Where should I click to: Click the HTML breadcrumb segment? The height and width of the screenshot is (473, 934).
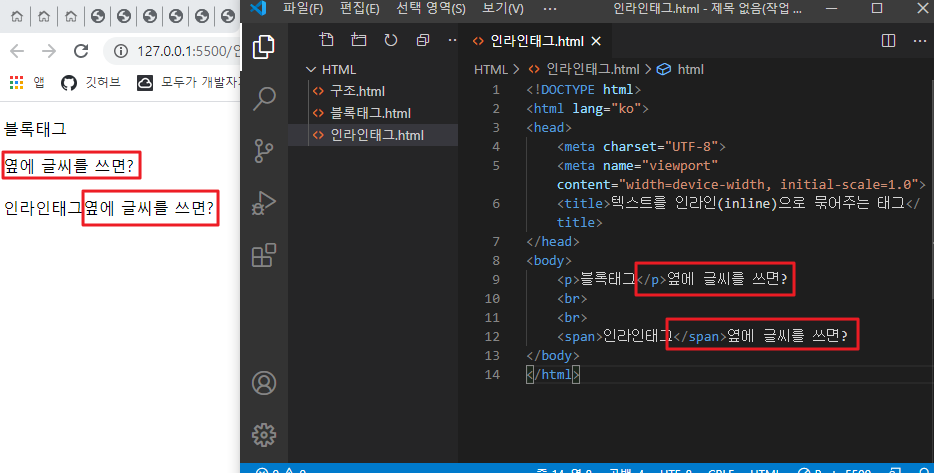point(491,70)
